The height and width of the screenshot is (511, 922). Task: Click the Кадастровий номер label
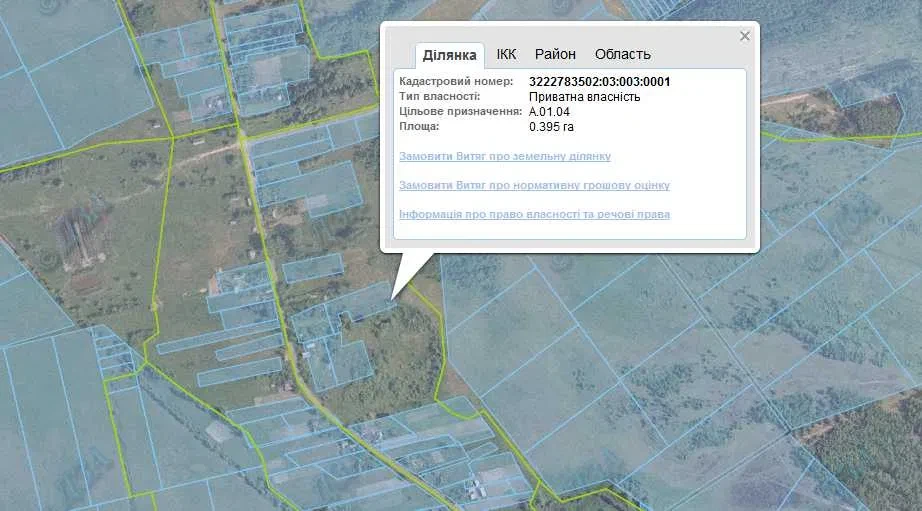pyautogui.click(x=456, y=81)
